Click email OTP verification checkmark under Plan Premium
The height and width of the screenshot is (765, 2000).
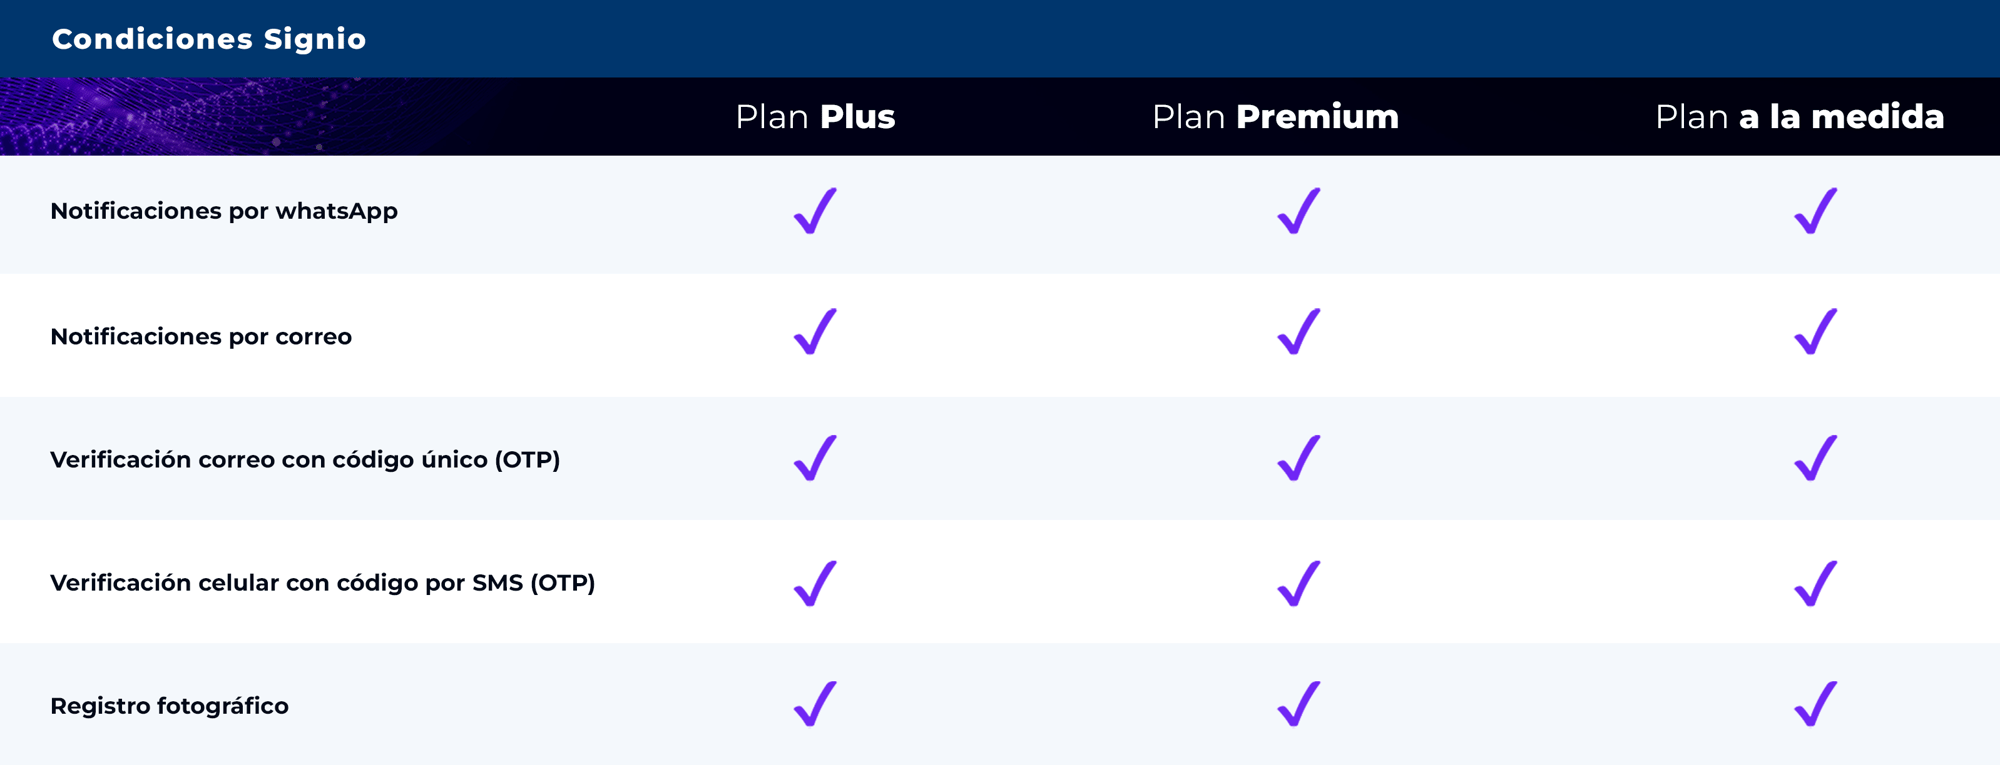coord(1299,458)
